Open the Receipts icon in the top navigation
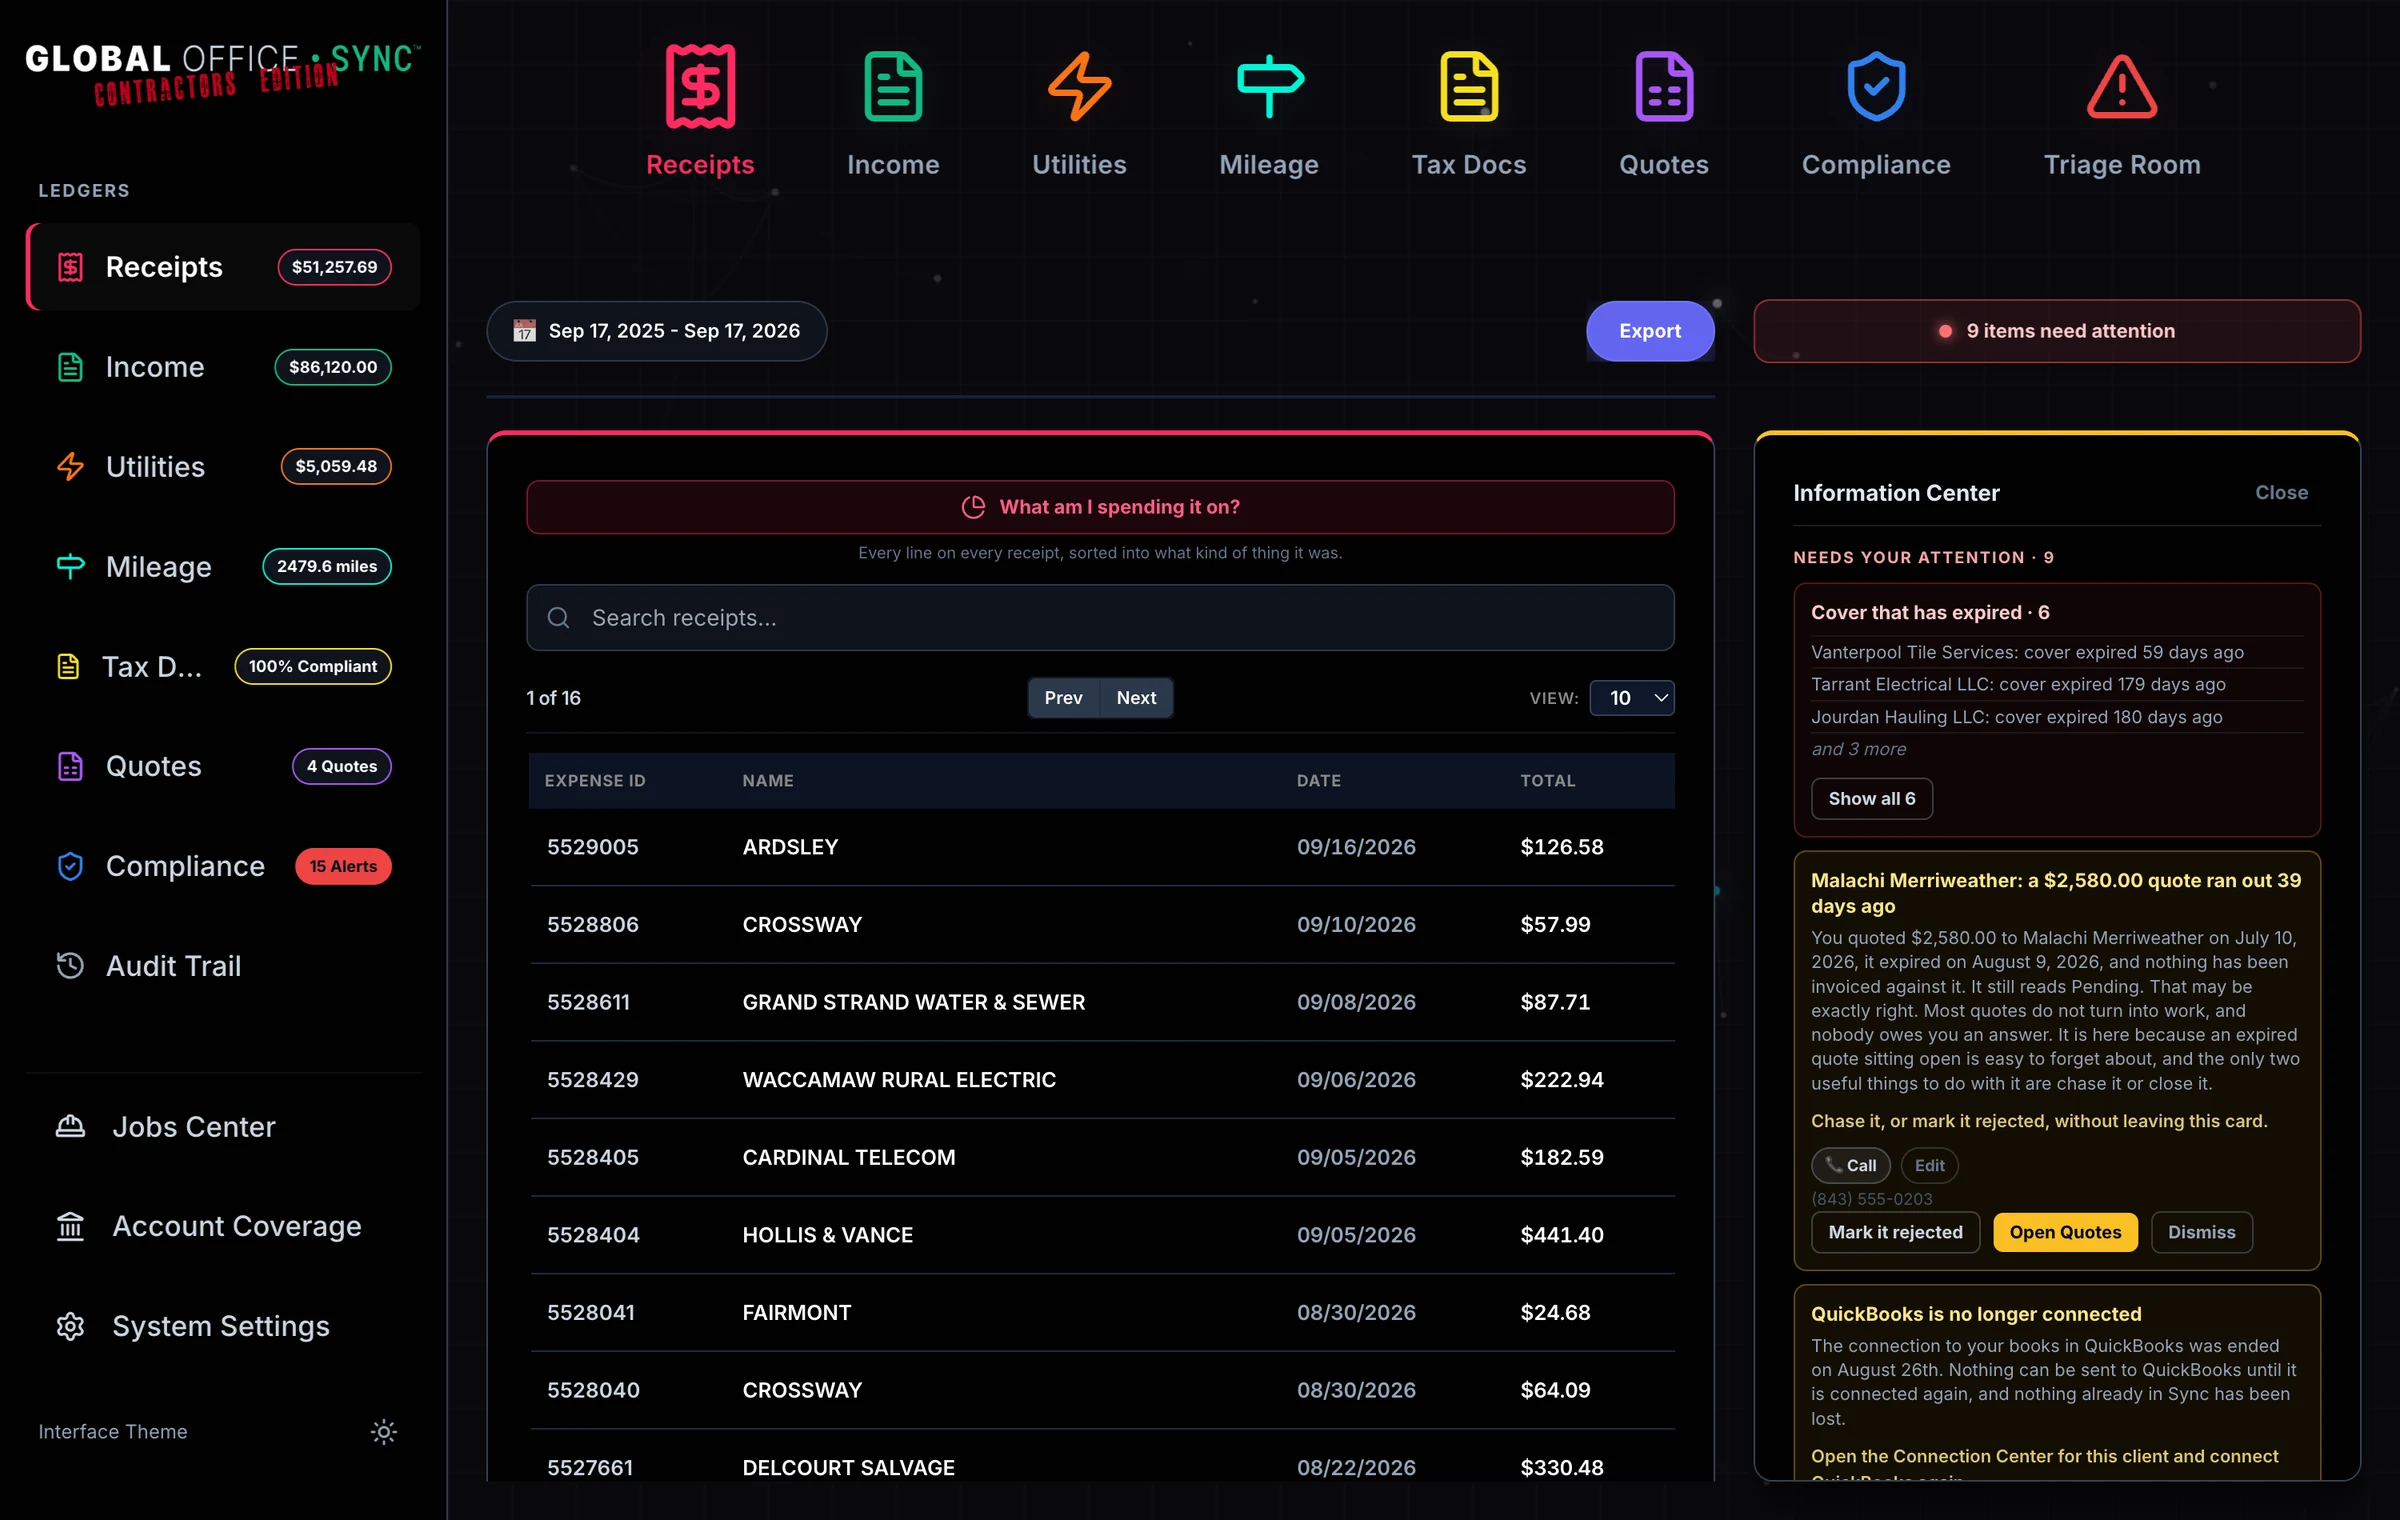Viewport: 2400px width, 1520px height. (x=700, y=86)
